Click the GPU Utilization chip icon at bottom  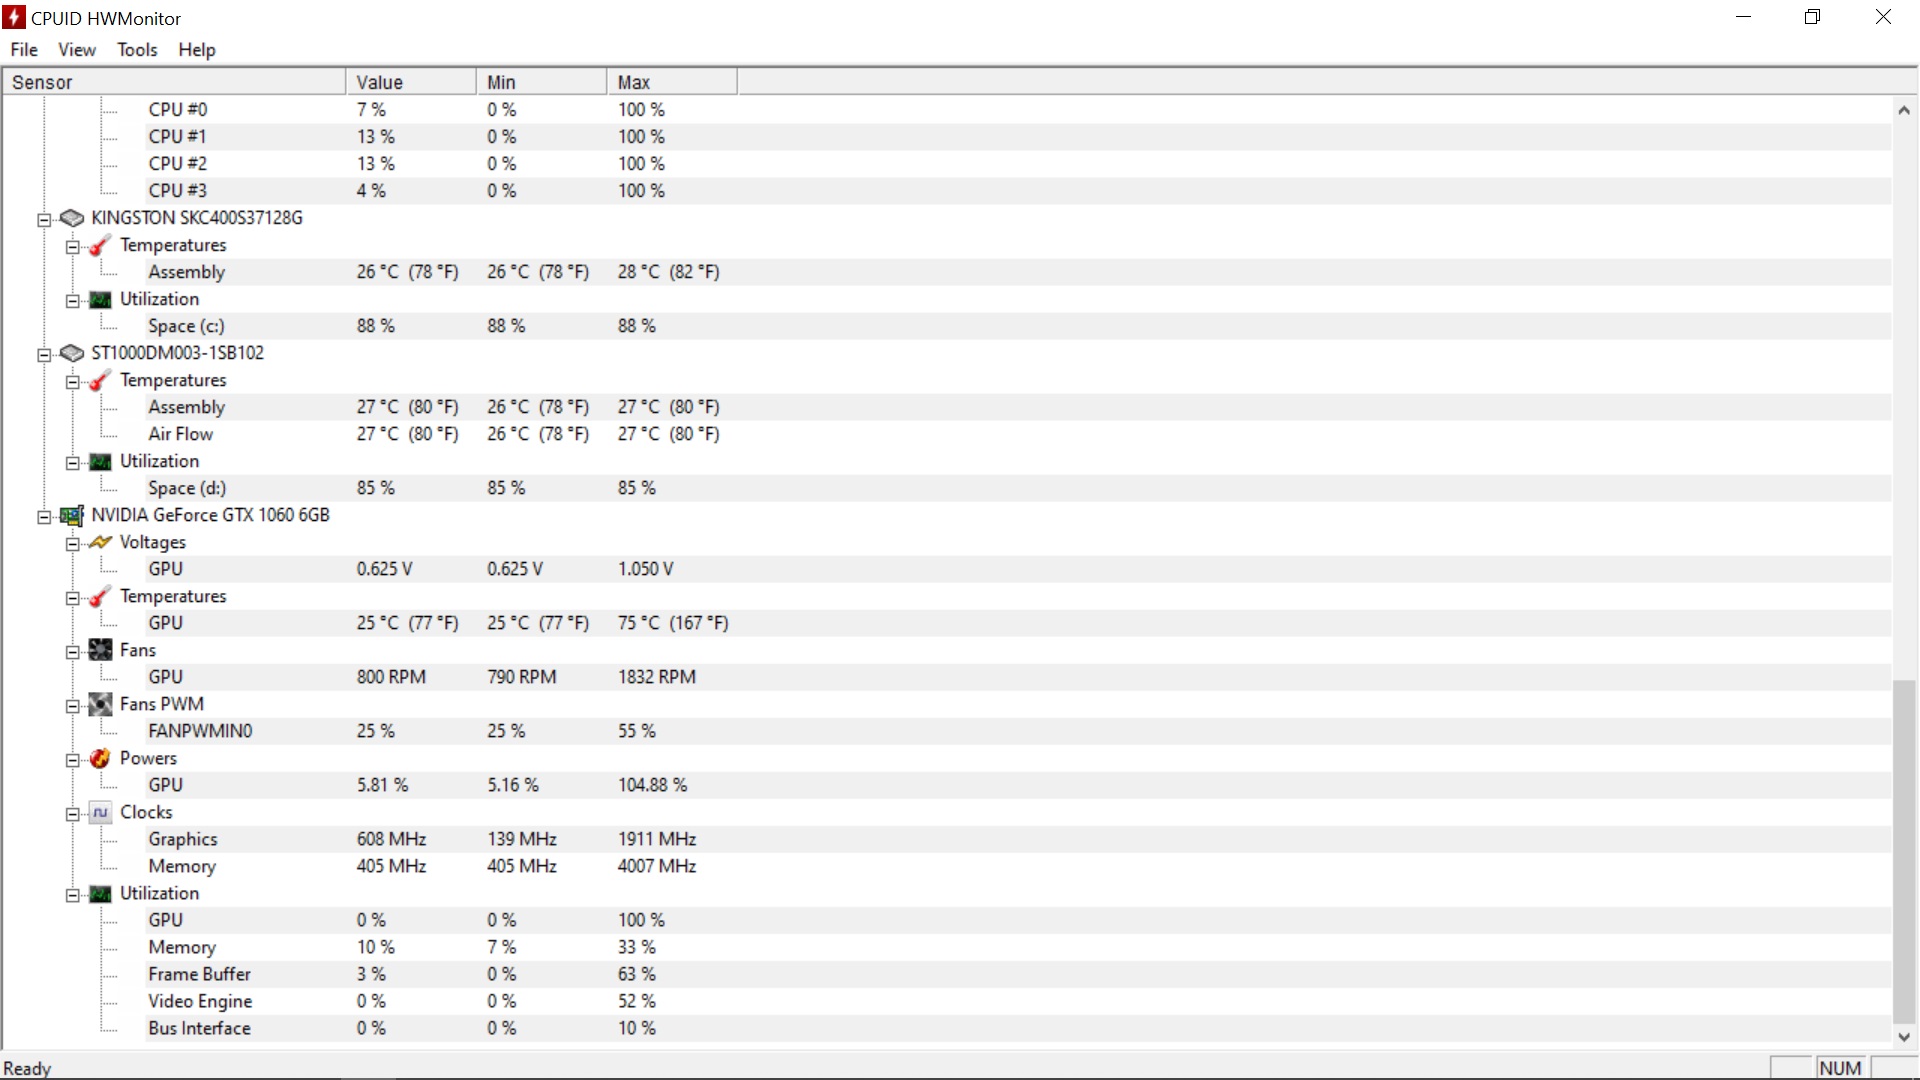tap(100, 893)
